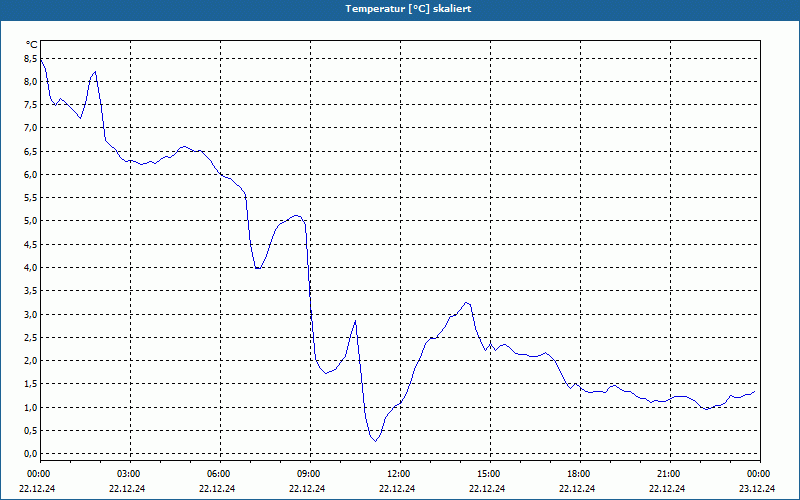Viewport: 800px width, 500px height.
Task: Click the 22.12.24 date beneath 18:00
Action: pos(577,488)
